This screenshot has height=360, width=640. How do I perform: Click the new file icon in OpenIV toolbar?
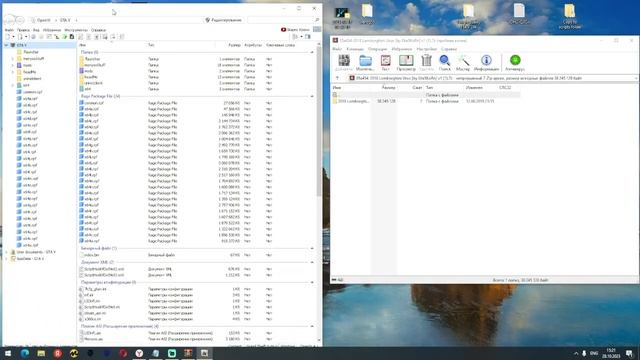click(7, 37)
